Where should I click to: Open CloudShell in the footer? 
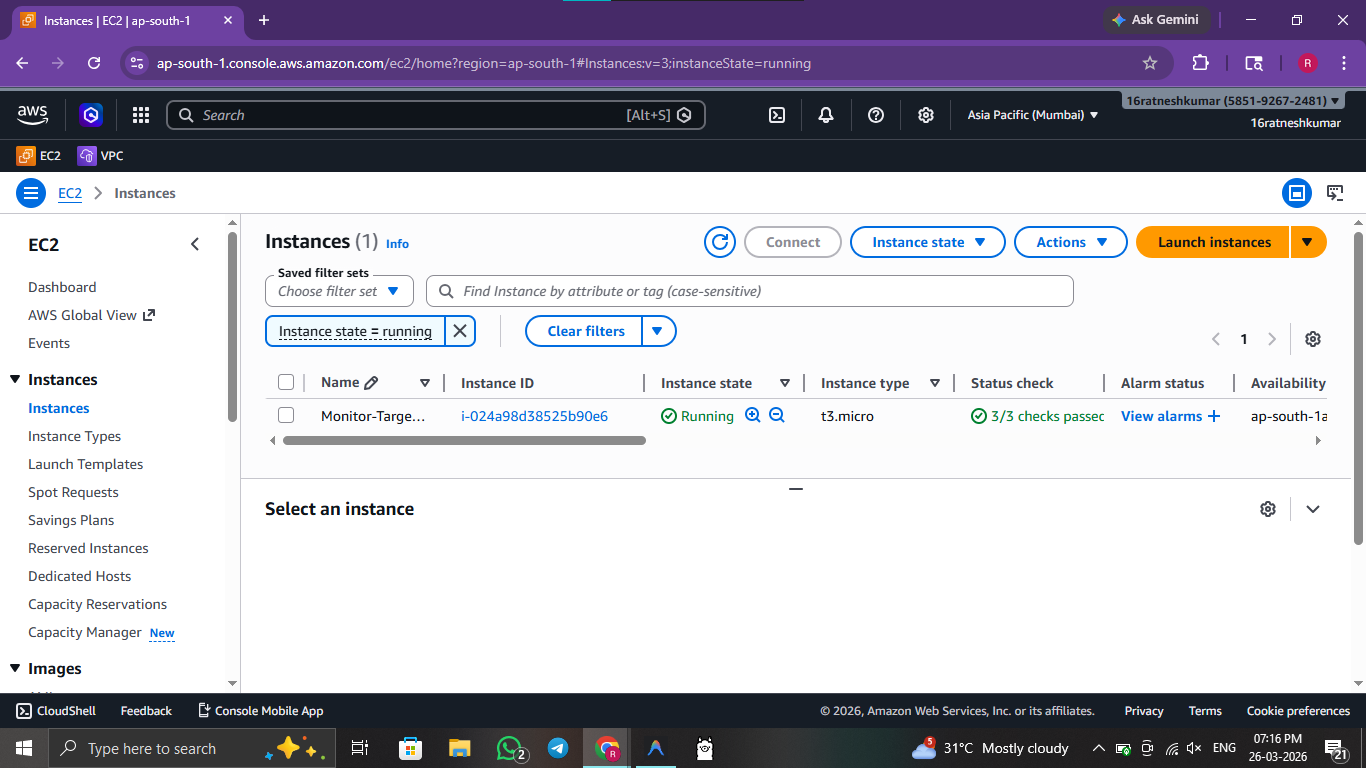56,711
